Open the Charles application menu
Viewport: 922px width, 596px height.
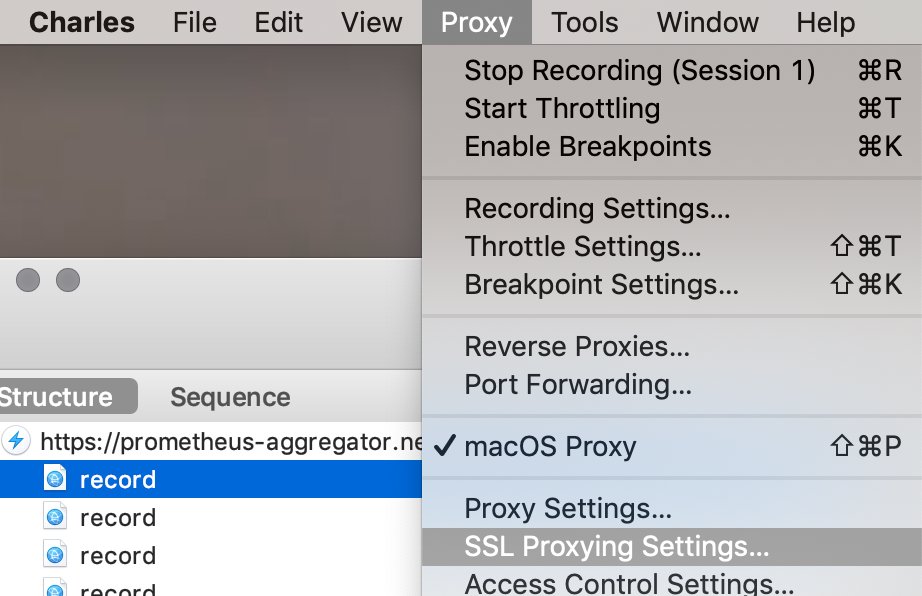click(82, 22)
